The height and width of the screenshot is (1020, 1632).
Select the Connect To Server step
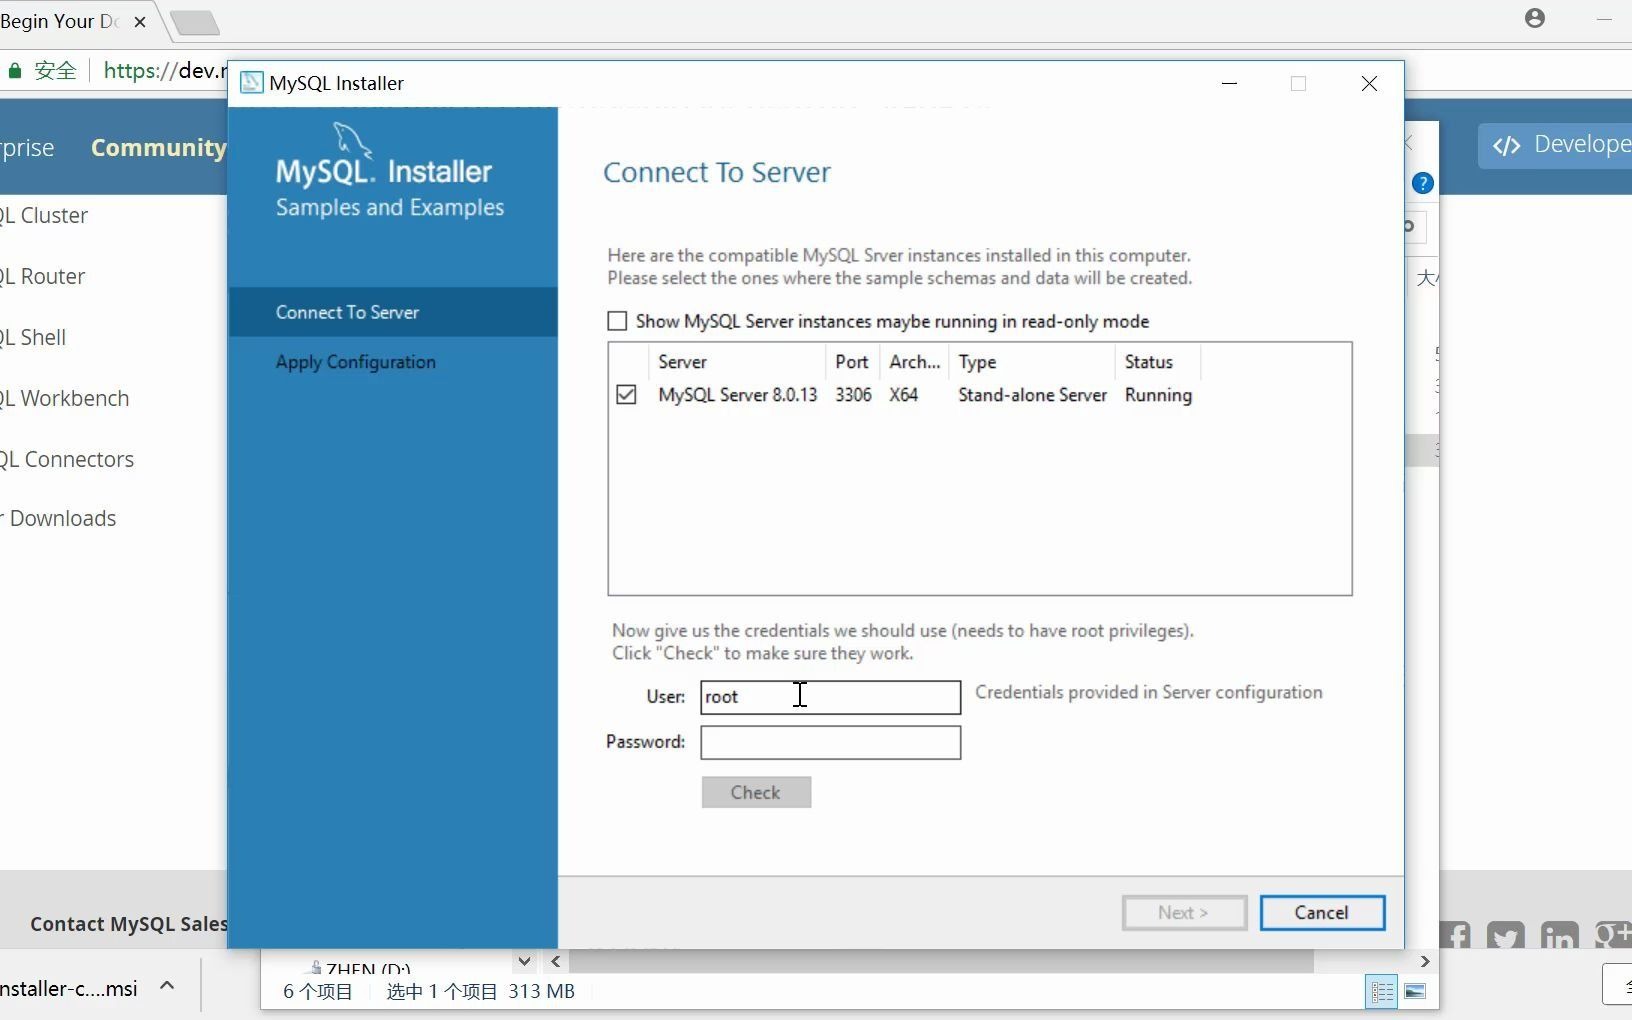coord(392,312)
